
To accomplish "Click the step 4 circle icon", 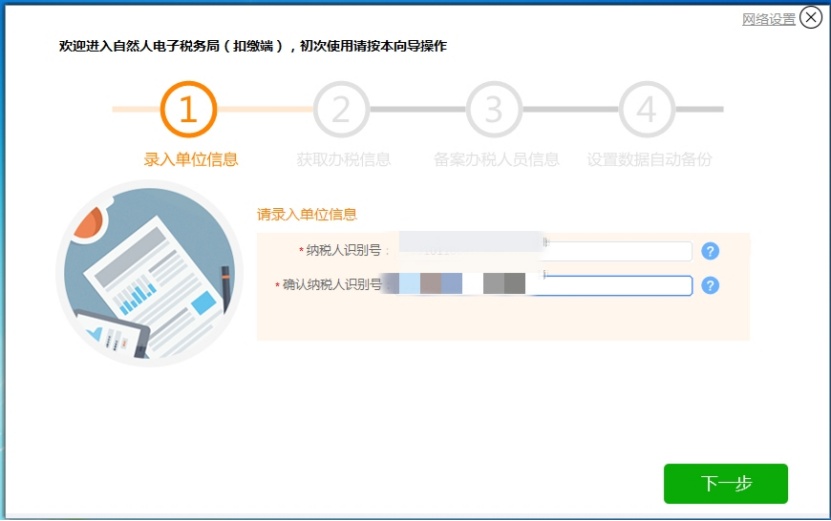I will pos(647,109).
